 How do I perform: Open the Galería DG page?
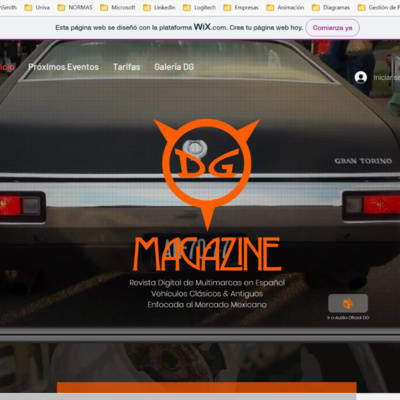pos(174,67)
